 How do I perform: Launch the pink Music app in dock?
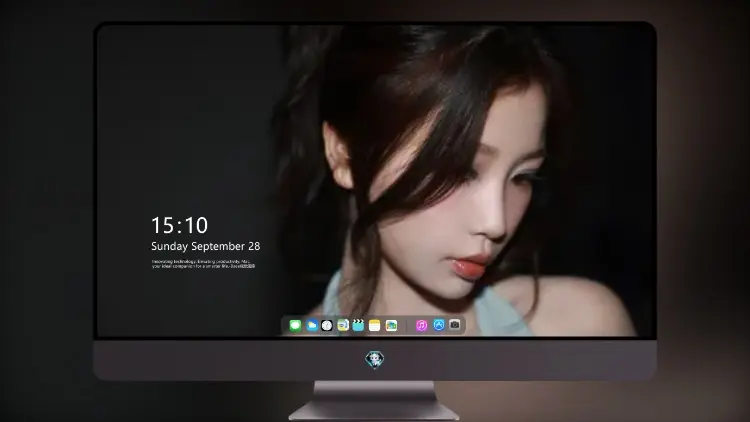[x=421, y=325]
